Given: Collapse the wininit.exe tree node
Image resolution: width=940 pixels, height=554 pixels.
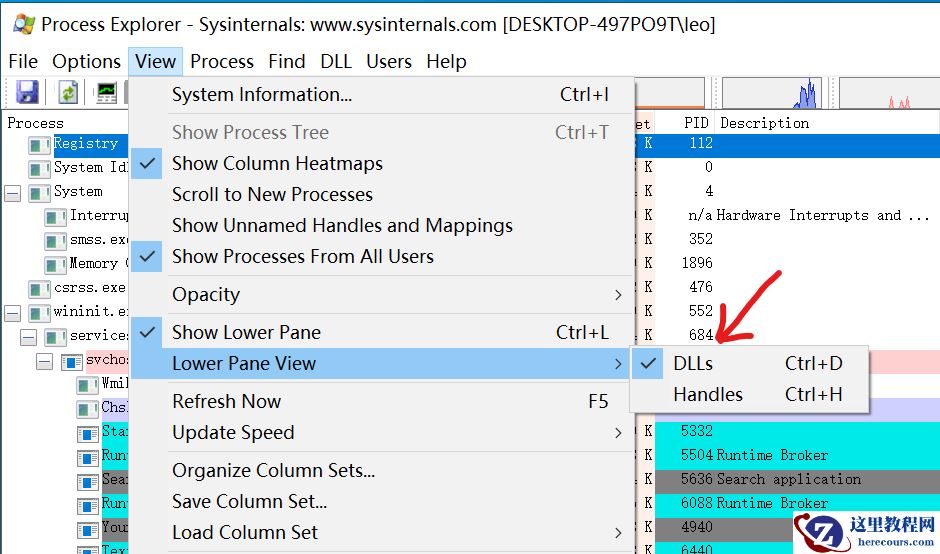Looking at the screenshot, I should [x=13, y=313].
